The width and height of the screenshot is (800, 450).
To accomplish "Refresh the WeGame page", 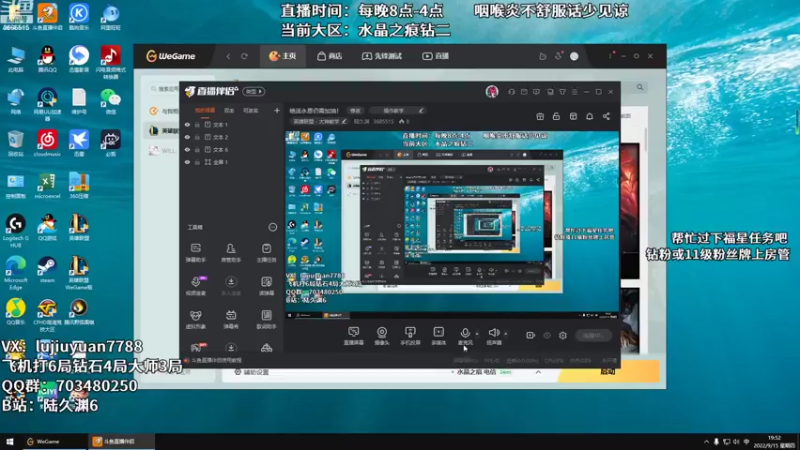I will (x=244, y=56).
